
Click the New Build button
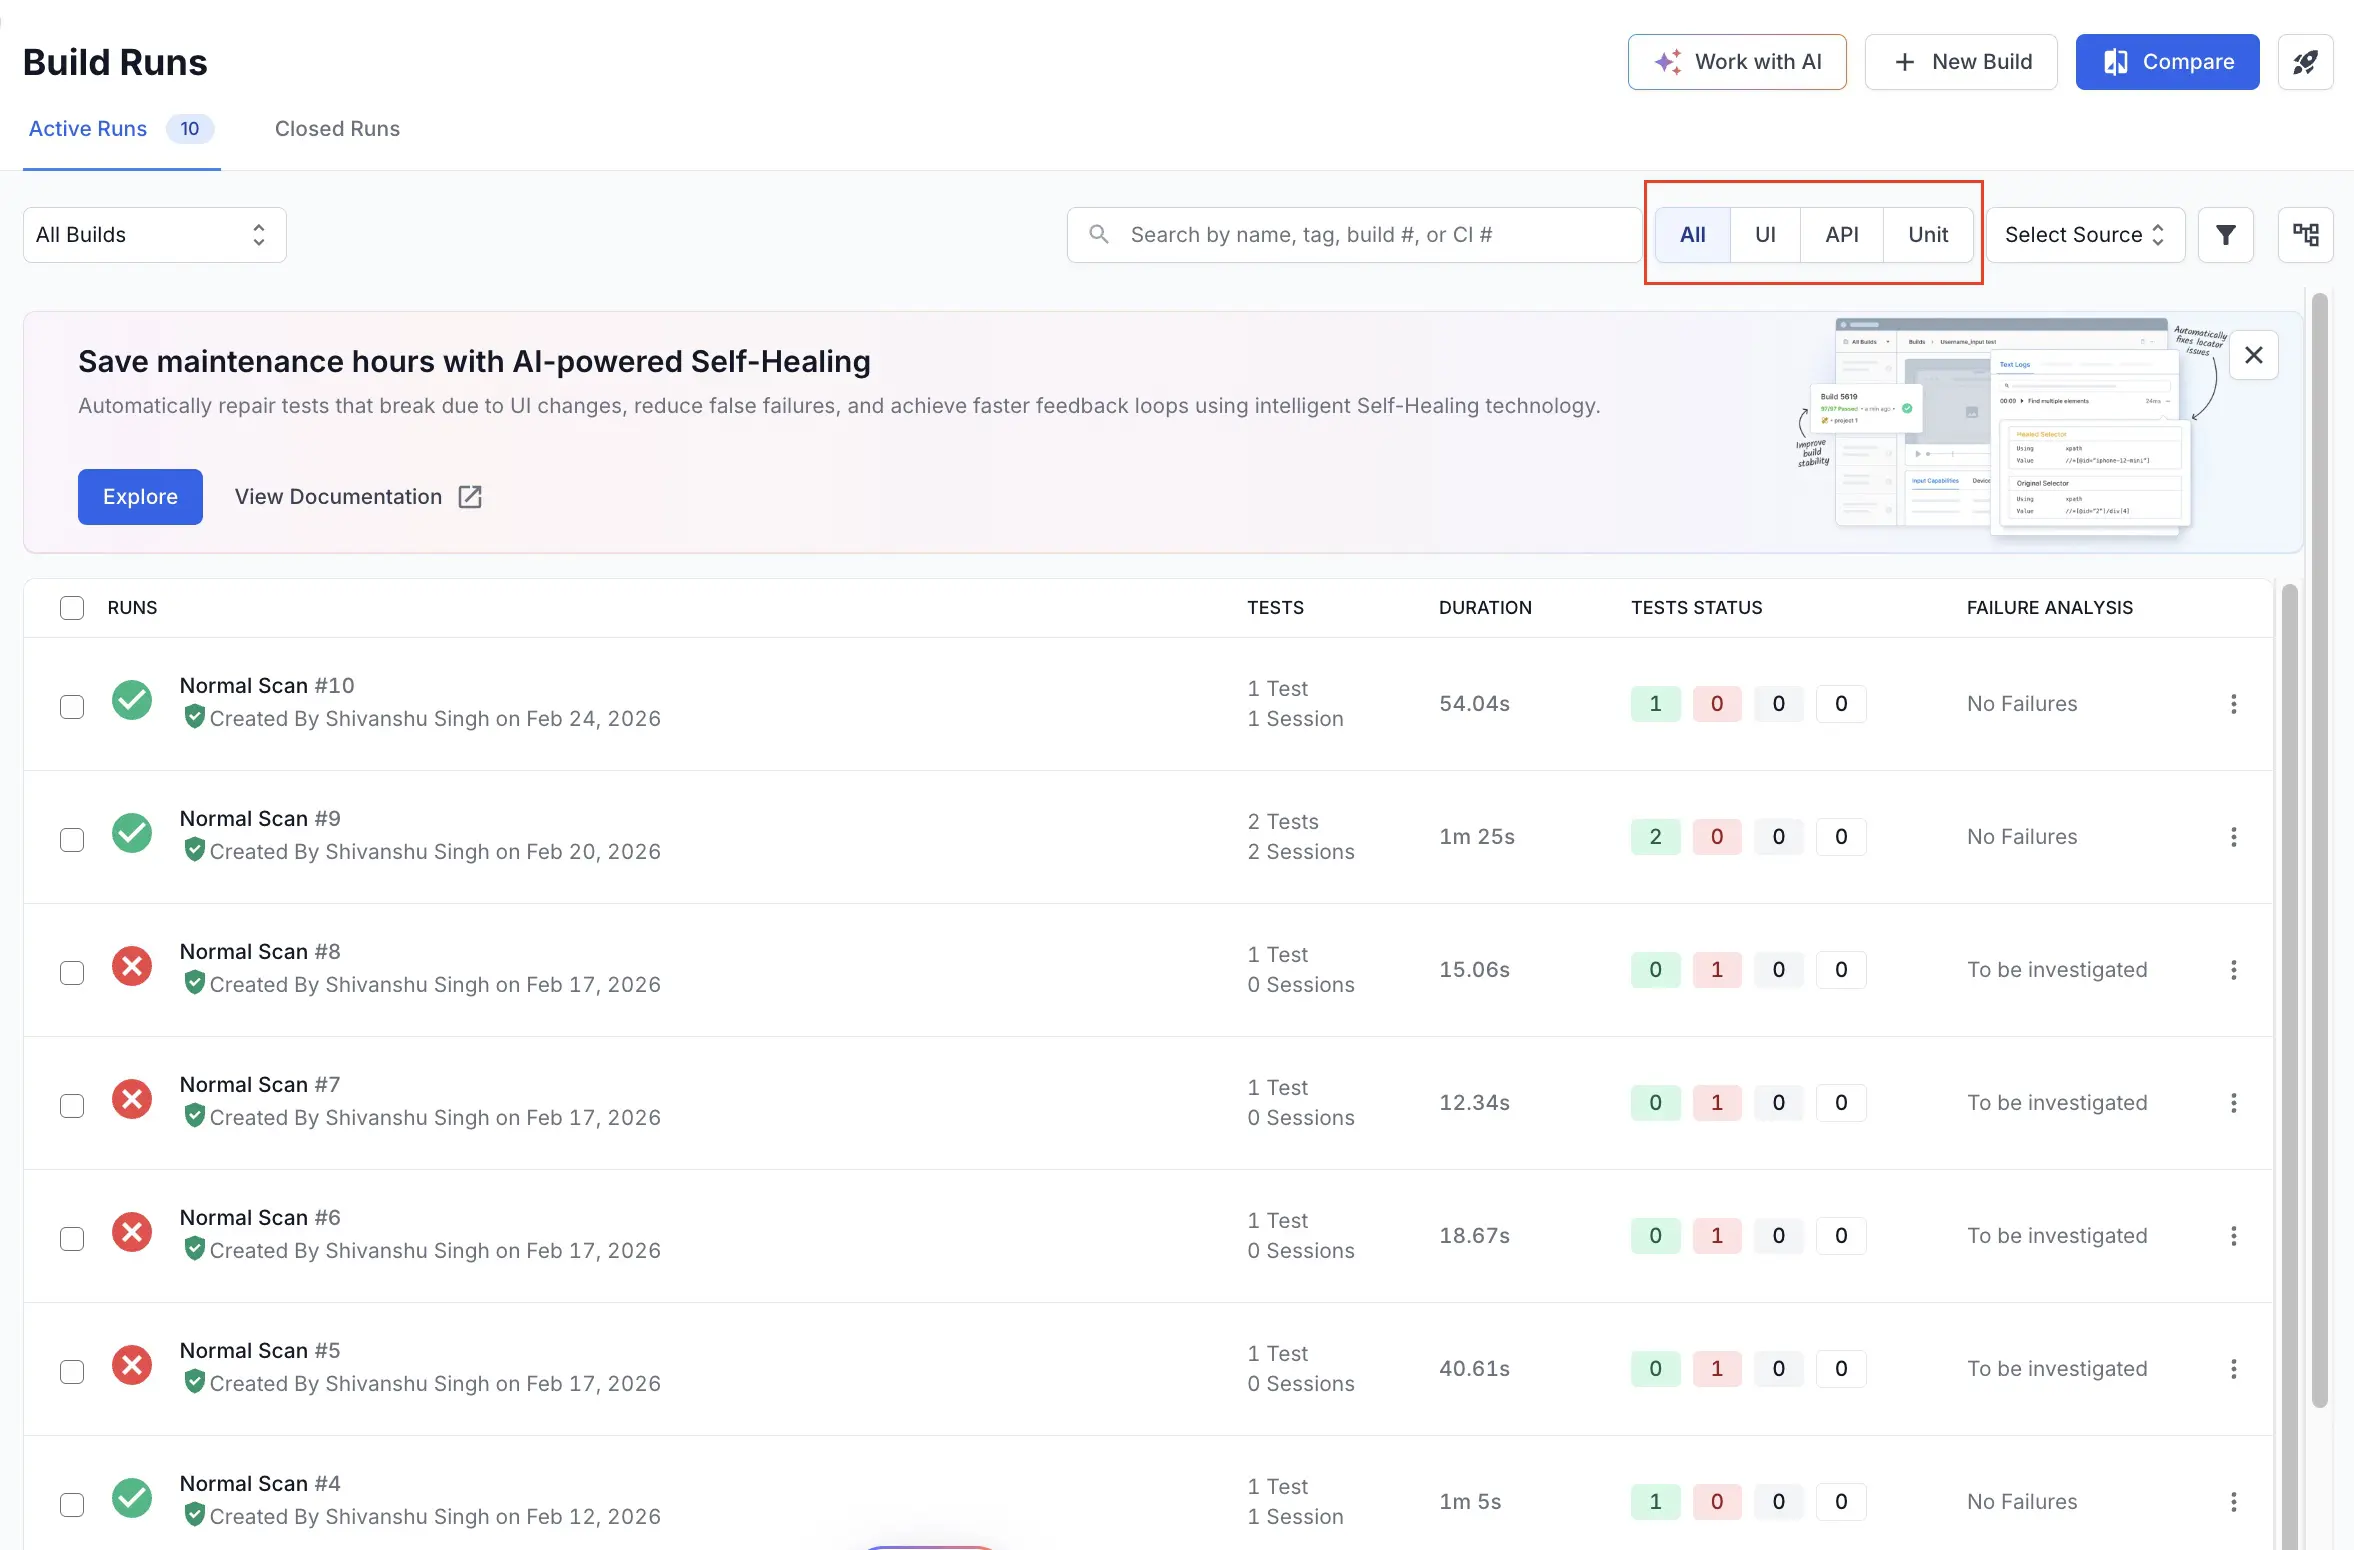pyautogui.click(x=1961, y=62)
